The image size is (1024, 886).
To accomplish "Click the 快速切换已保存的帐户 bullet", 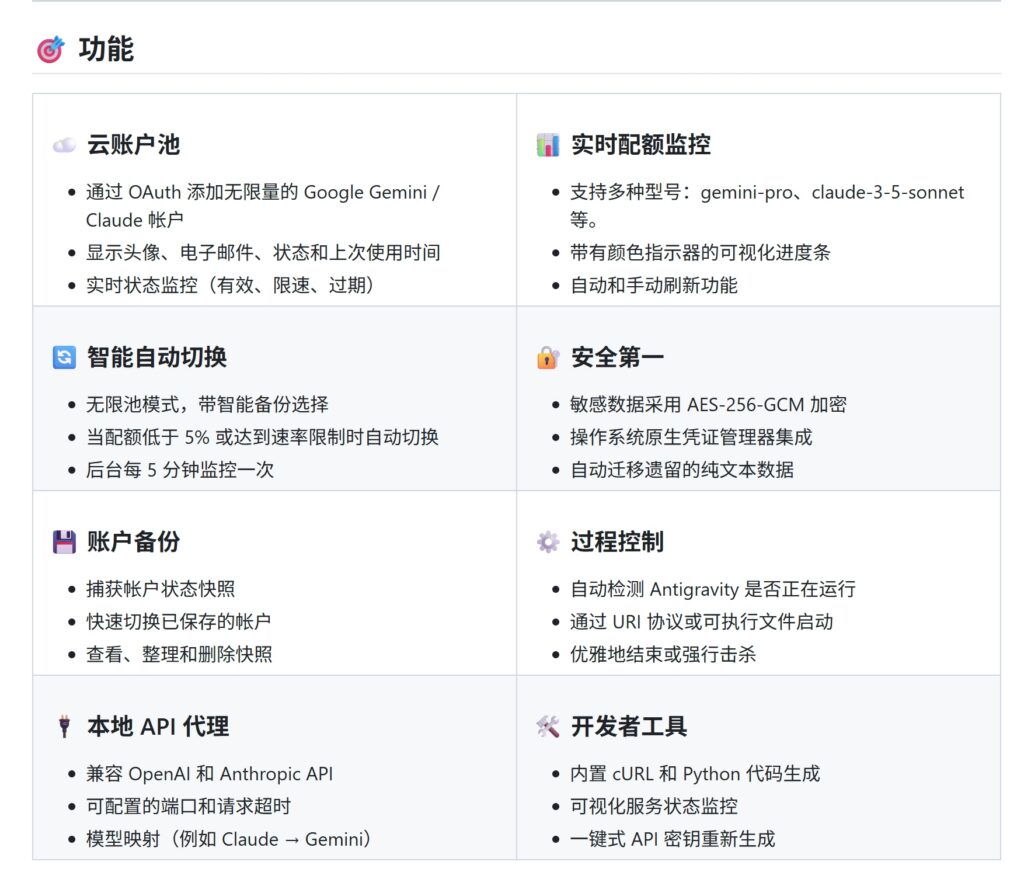I will tap(178, 622).
